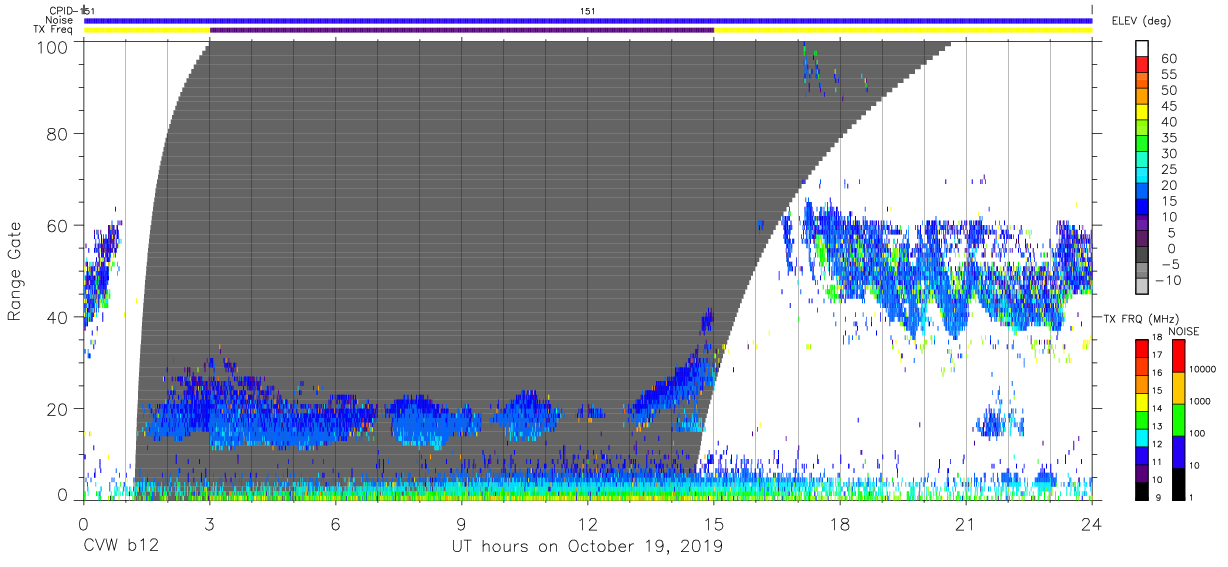Click the '6' tick on the UT hours axis
Viewport: 1228px width, 567px height.
pos(336,524)
